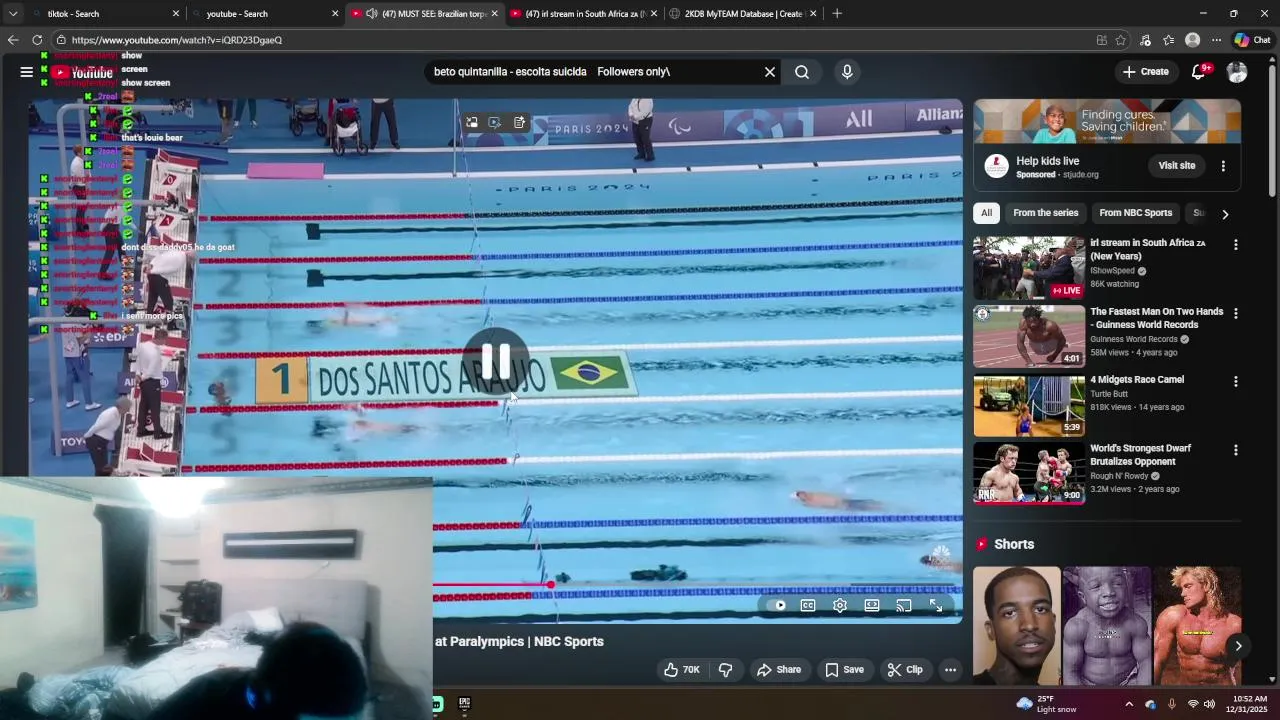Open the Epic Games taskbar icon

click(464, 704)
